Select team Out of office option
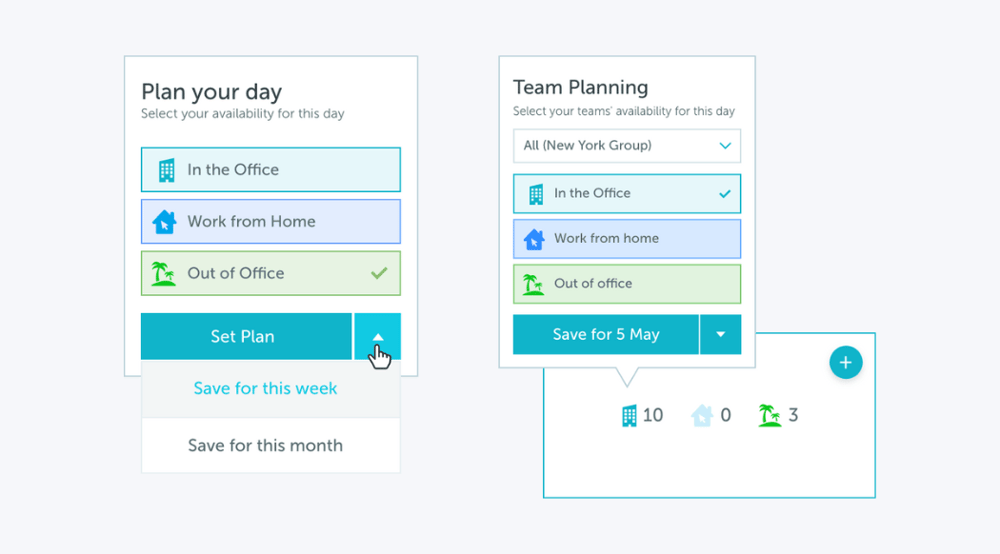The image size is (1000, 554). point(627,284)
